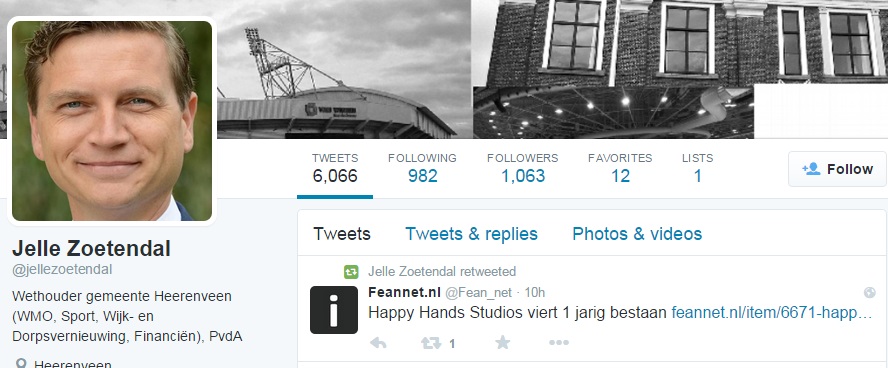Screen dimensions: 888x368
Task: Switch to Tweets & replies tab
Action: coord(471,234)
